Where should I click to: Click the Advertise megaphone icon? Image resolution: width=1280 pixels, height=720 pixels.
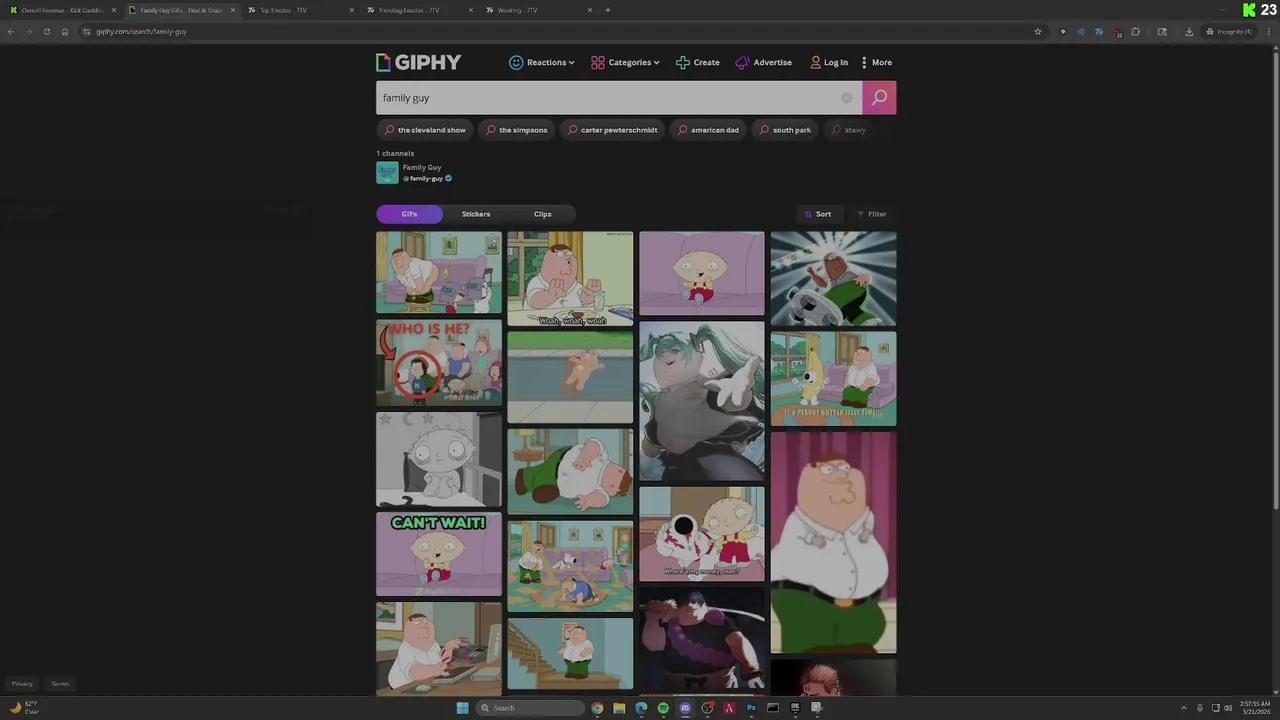742,62
